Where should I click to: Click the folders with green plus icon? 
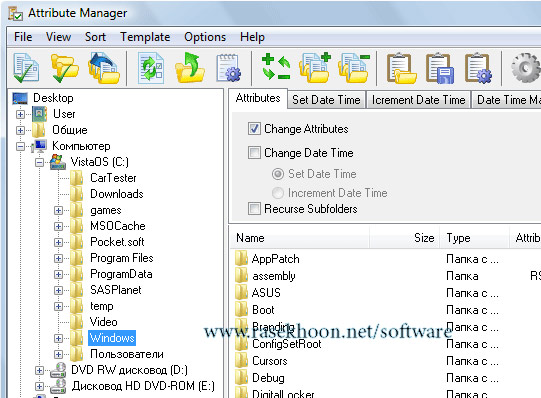pyautogui.click(x=315, y=67)
